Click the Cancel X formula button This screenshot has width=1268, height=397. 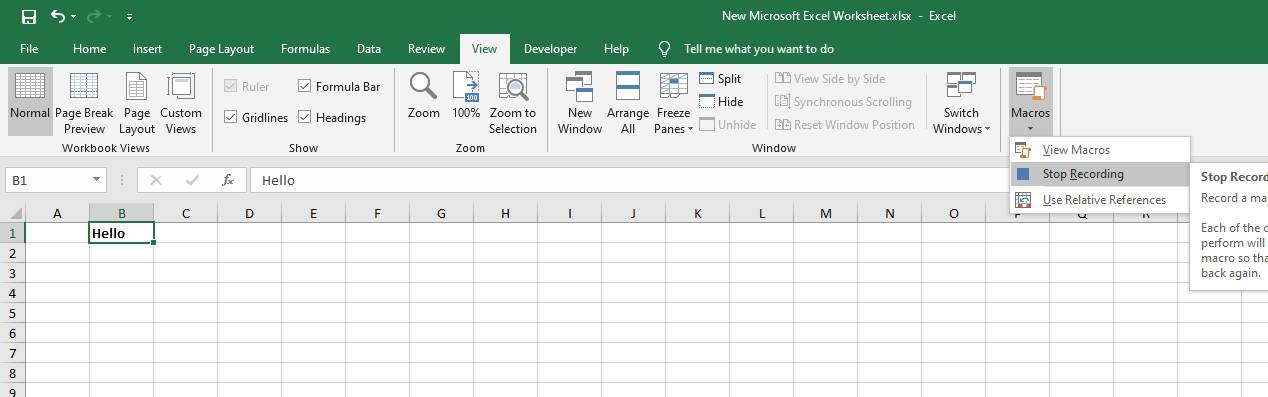click(155, 180)
